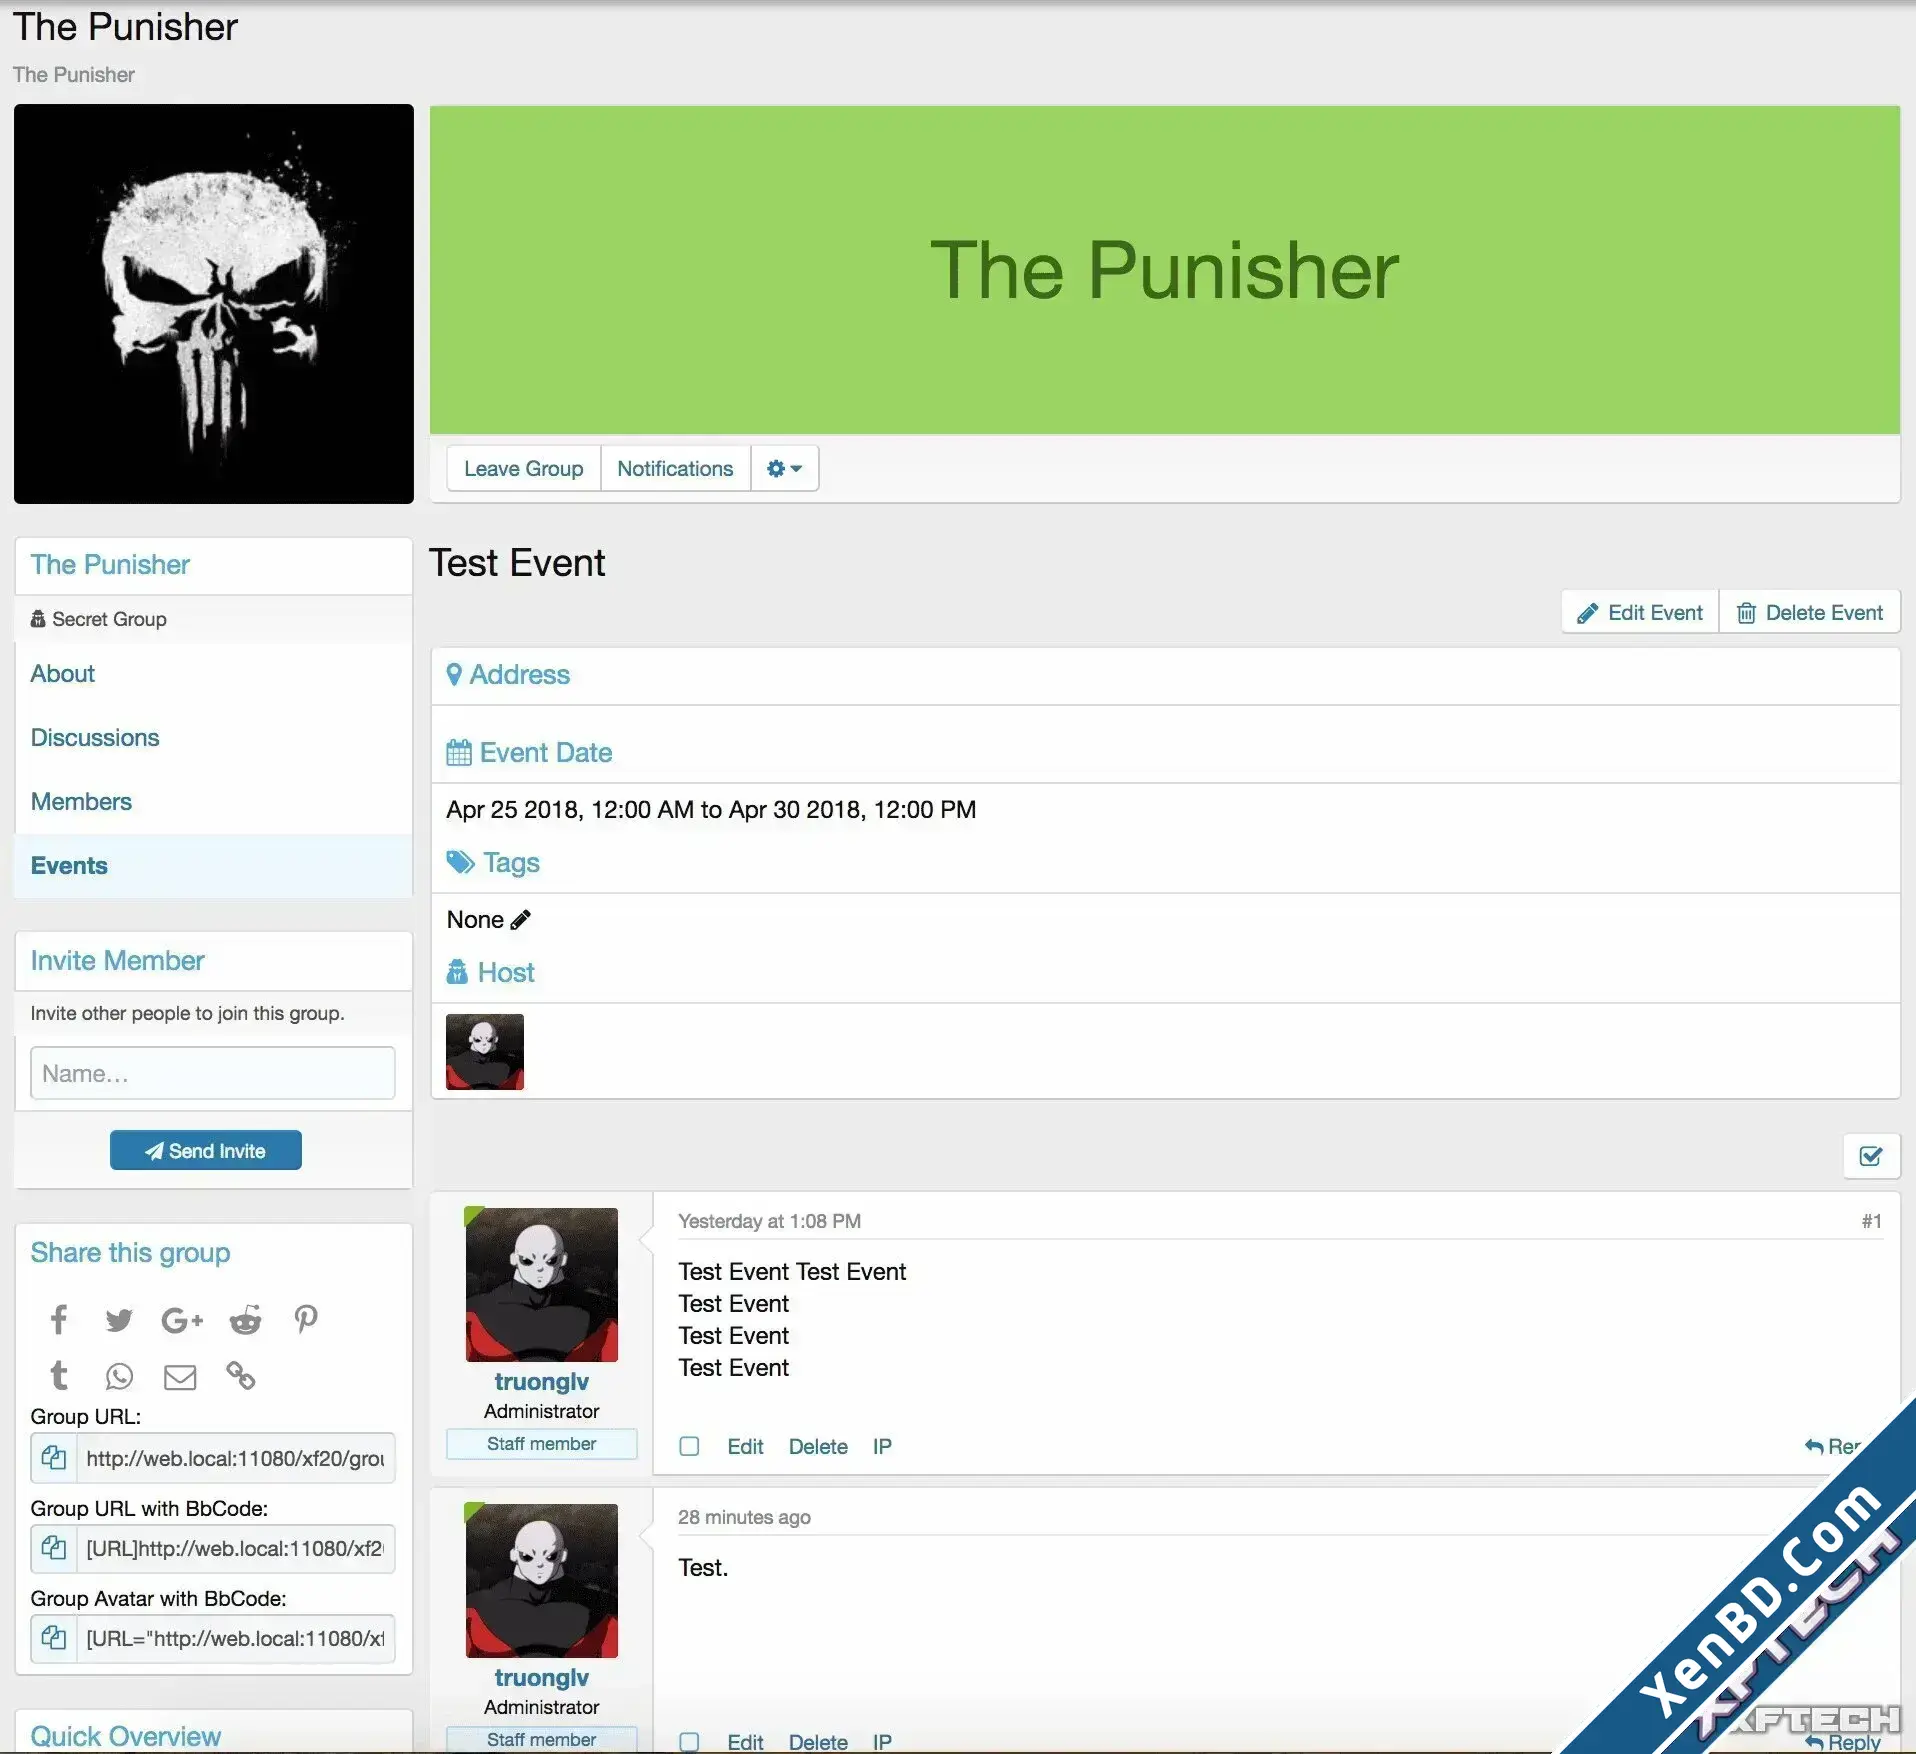
Task: Edit post #1 via Edit link
Action: tap(745, 1446)
